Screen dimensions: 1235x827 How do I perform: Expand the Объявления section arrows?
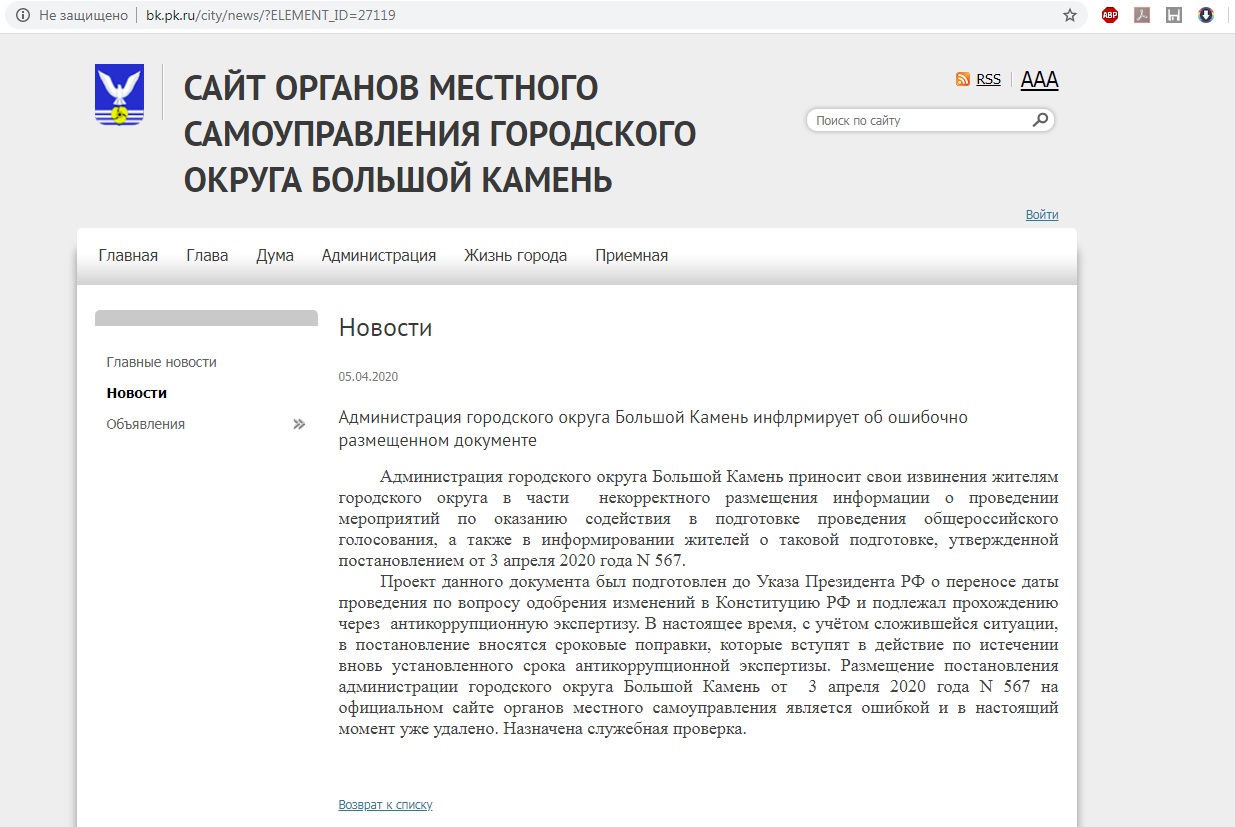(298, 424)
